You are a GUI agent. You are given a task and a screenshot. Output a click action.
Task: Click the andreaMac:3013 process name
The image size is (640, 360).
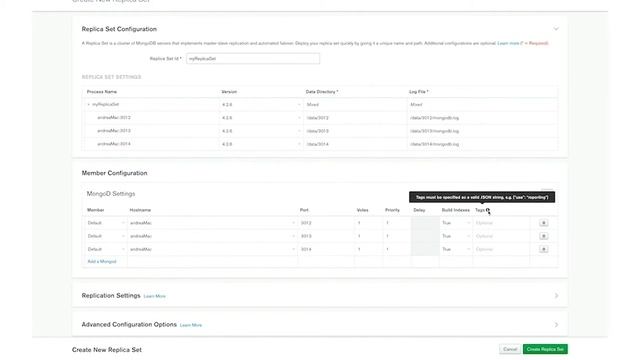[114, 131]
